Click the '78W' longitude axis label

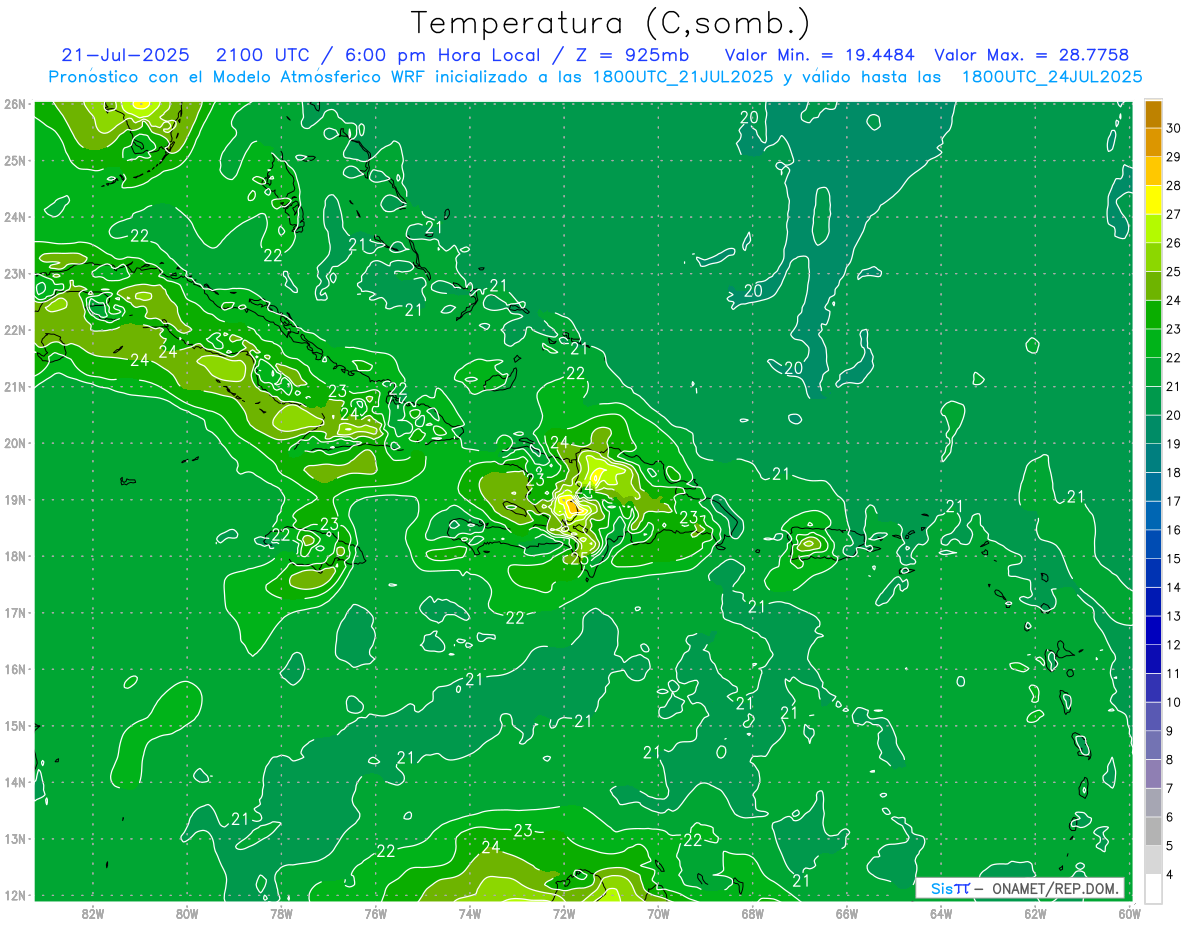tap(281, 913)
